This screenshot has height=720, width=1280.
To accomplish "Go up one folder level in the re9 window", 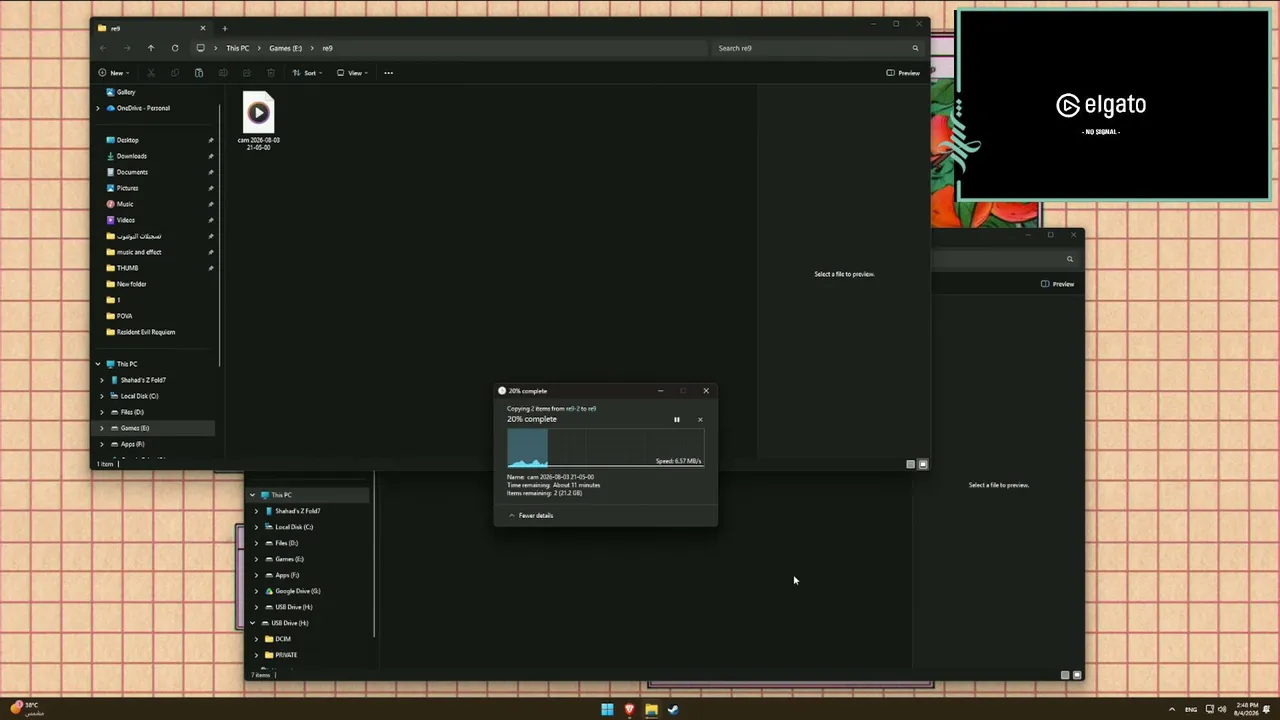I will coord(151,48).
